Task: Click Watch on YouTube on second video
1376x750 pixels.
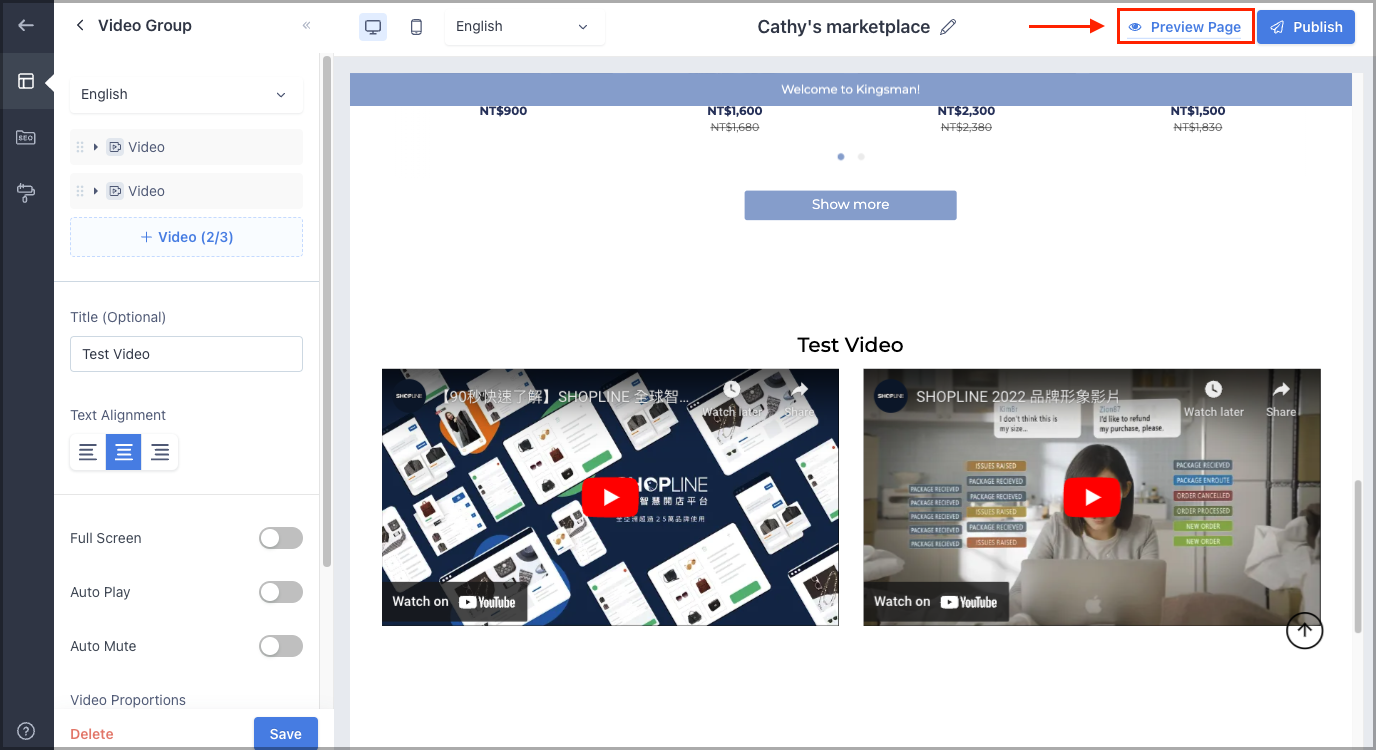Action: pos(936,602)
